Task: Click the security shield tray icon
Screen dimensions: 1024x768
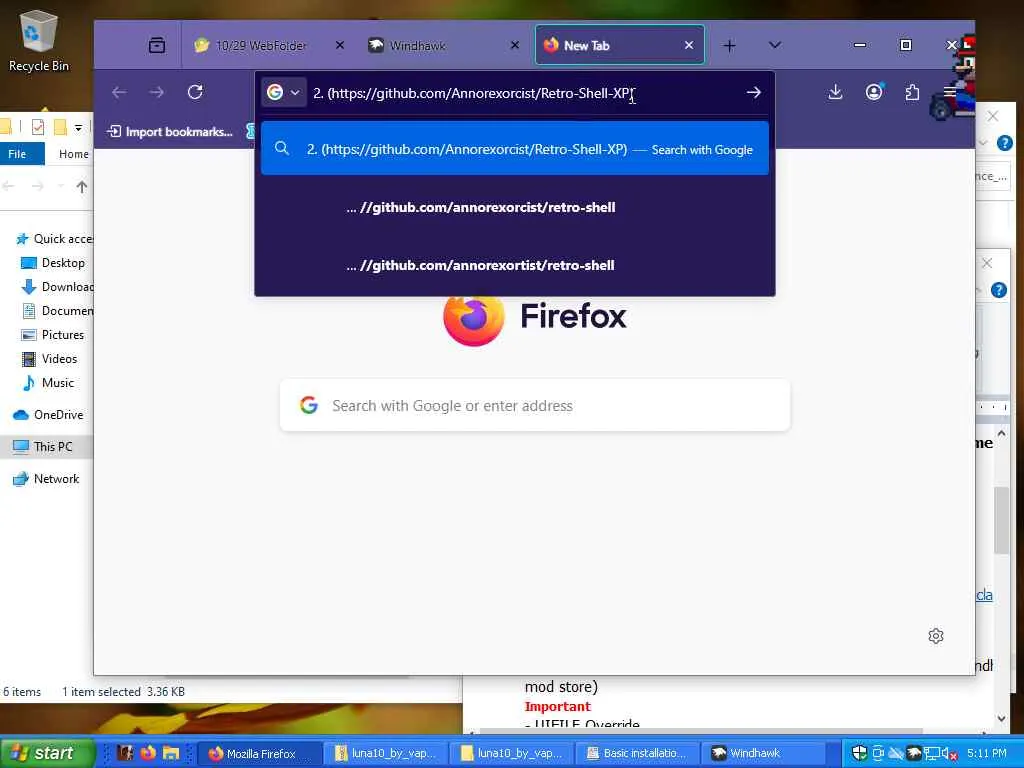Action: coord(859,753)
